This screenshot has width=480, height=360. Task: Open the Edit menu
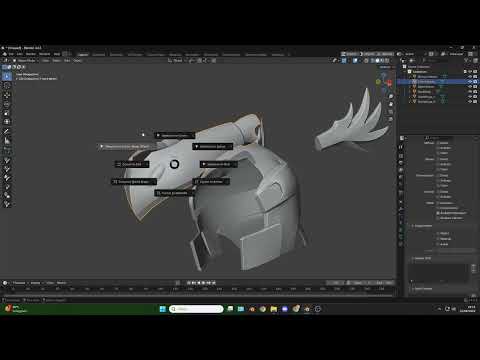tap(20, 54)
